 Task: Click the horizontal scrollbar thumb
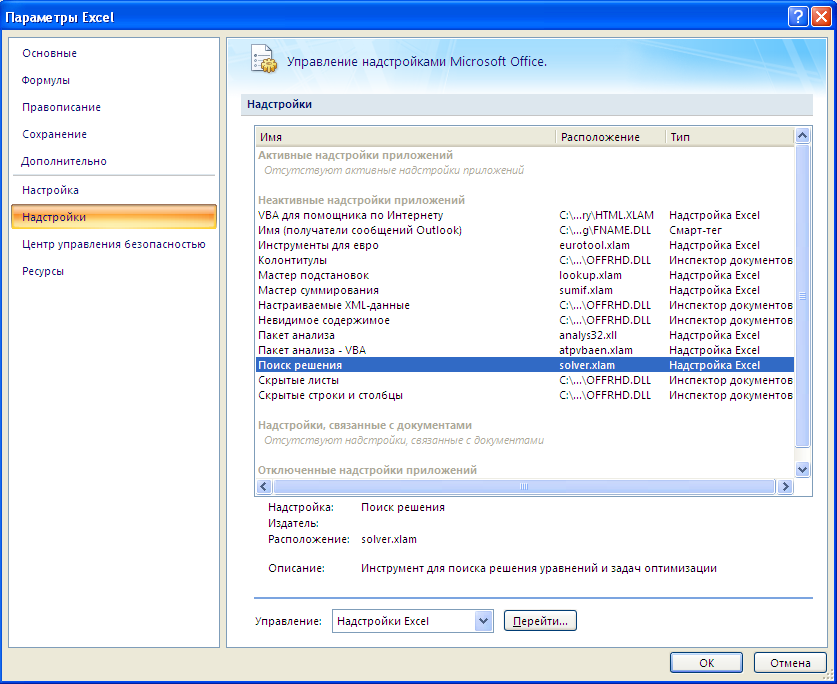524,486
